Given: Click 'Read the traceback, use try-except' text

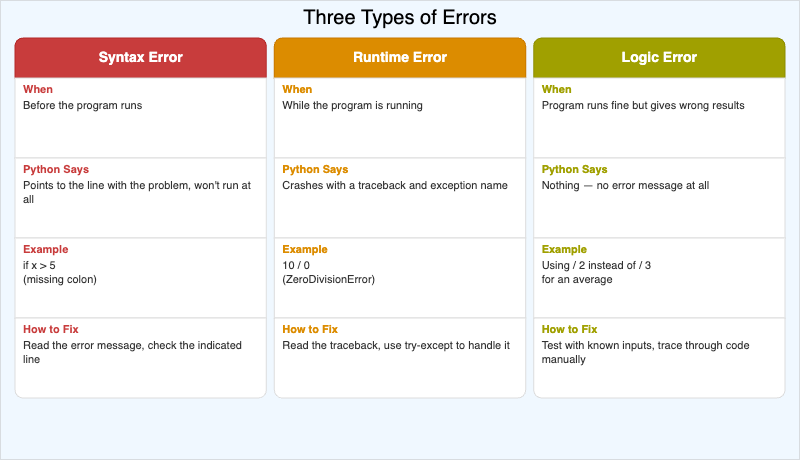Looking at the screenshot, I should point(396,345).
